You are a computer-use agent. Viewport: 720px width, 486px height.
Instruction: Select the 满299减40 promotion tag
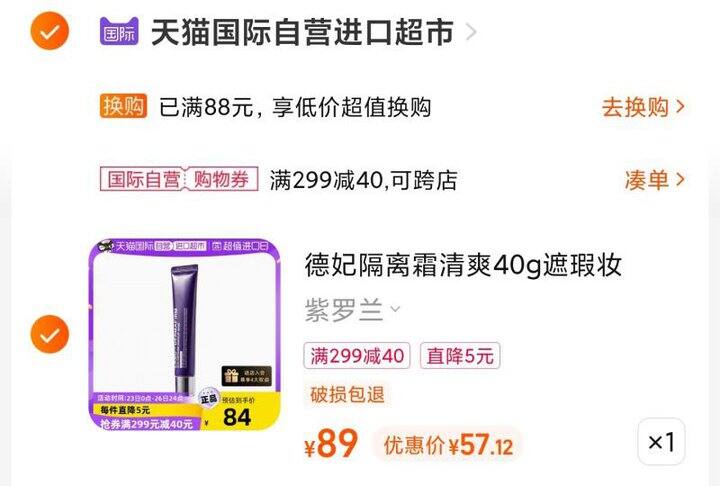point(357,356)
